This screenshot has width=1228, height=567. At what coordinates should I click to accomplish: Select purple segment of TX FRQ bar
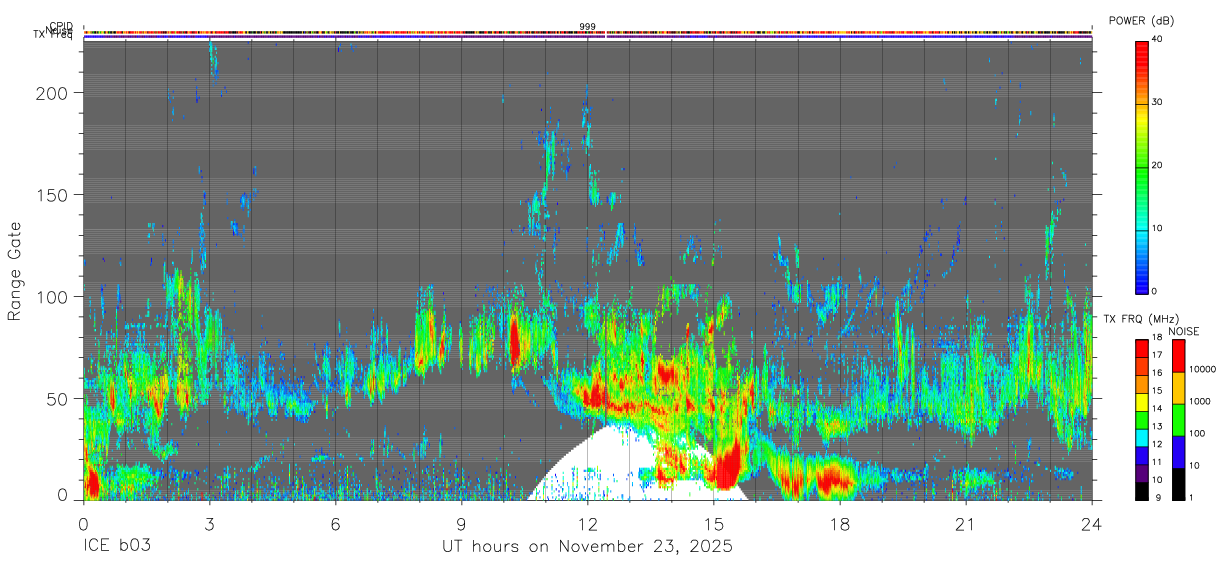(1142, 473)
